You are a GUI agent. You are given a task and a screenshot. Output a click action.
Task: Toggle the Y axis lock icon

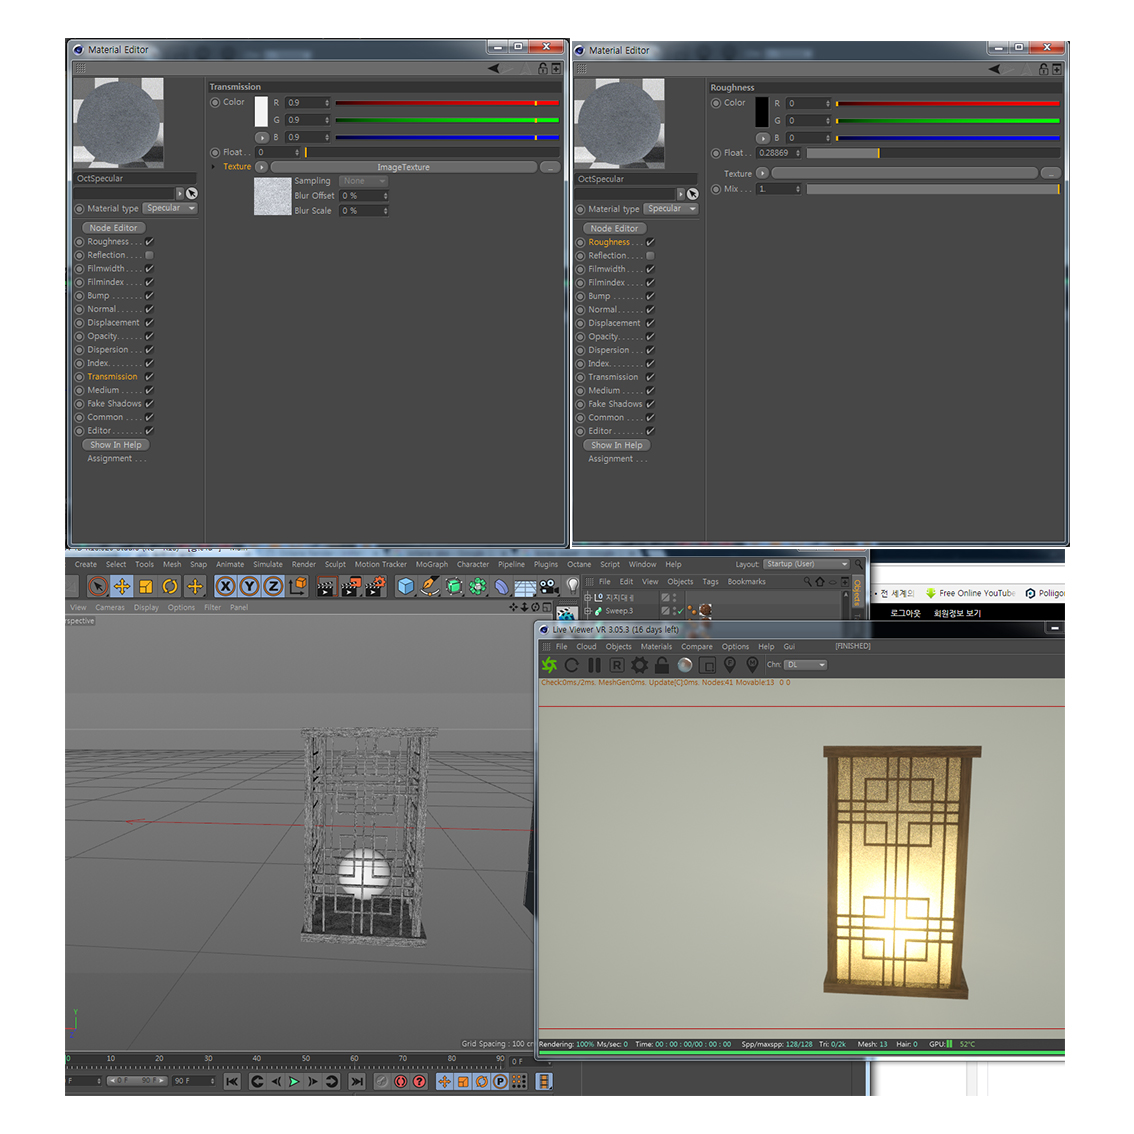[249, 587]
